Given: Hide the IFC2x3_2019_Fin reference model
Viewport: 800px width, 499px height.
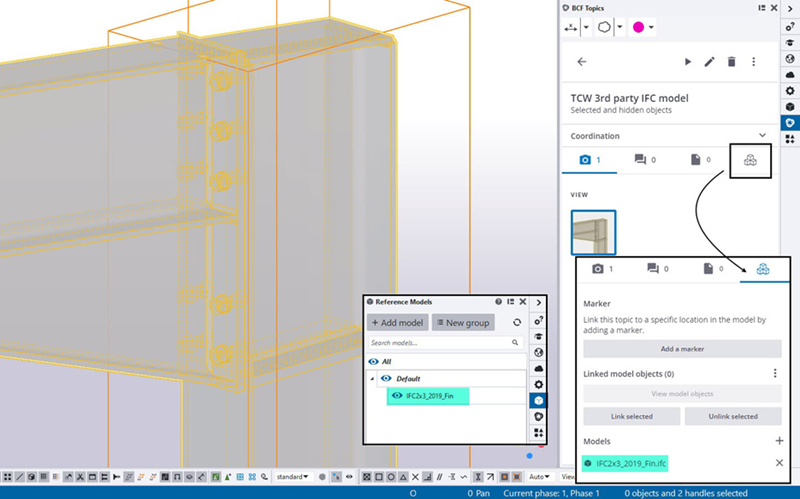Looking at the screenshot, I should 397,396.
